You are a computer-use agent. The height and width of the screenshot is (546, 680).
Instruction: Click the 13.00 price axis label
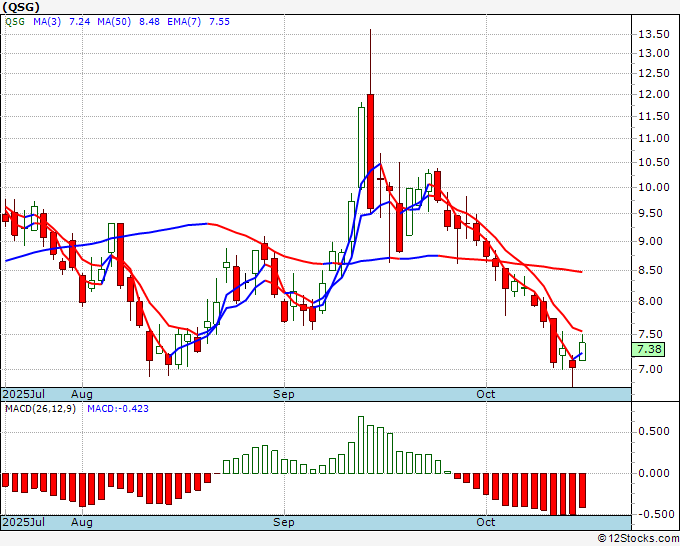click(654, 53)
